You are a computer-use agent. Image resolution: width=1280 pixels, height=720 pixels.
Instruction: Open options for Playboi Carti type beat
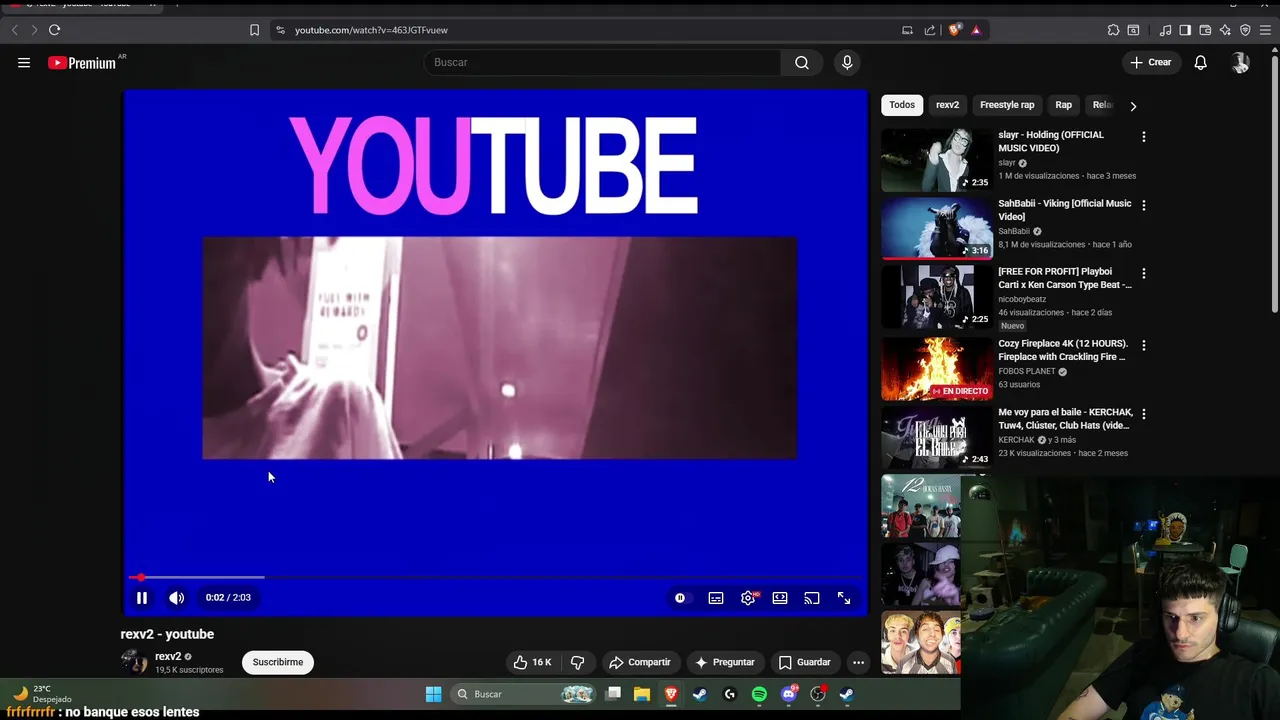[1144, 273]
